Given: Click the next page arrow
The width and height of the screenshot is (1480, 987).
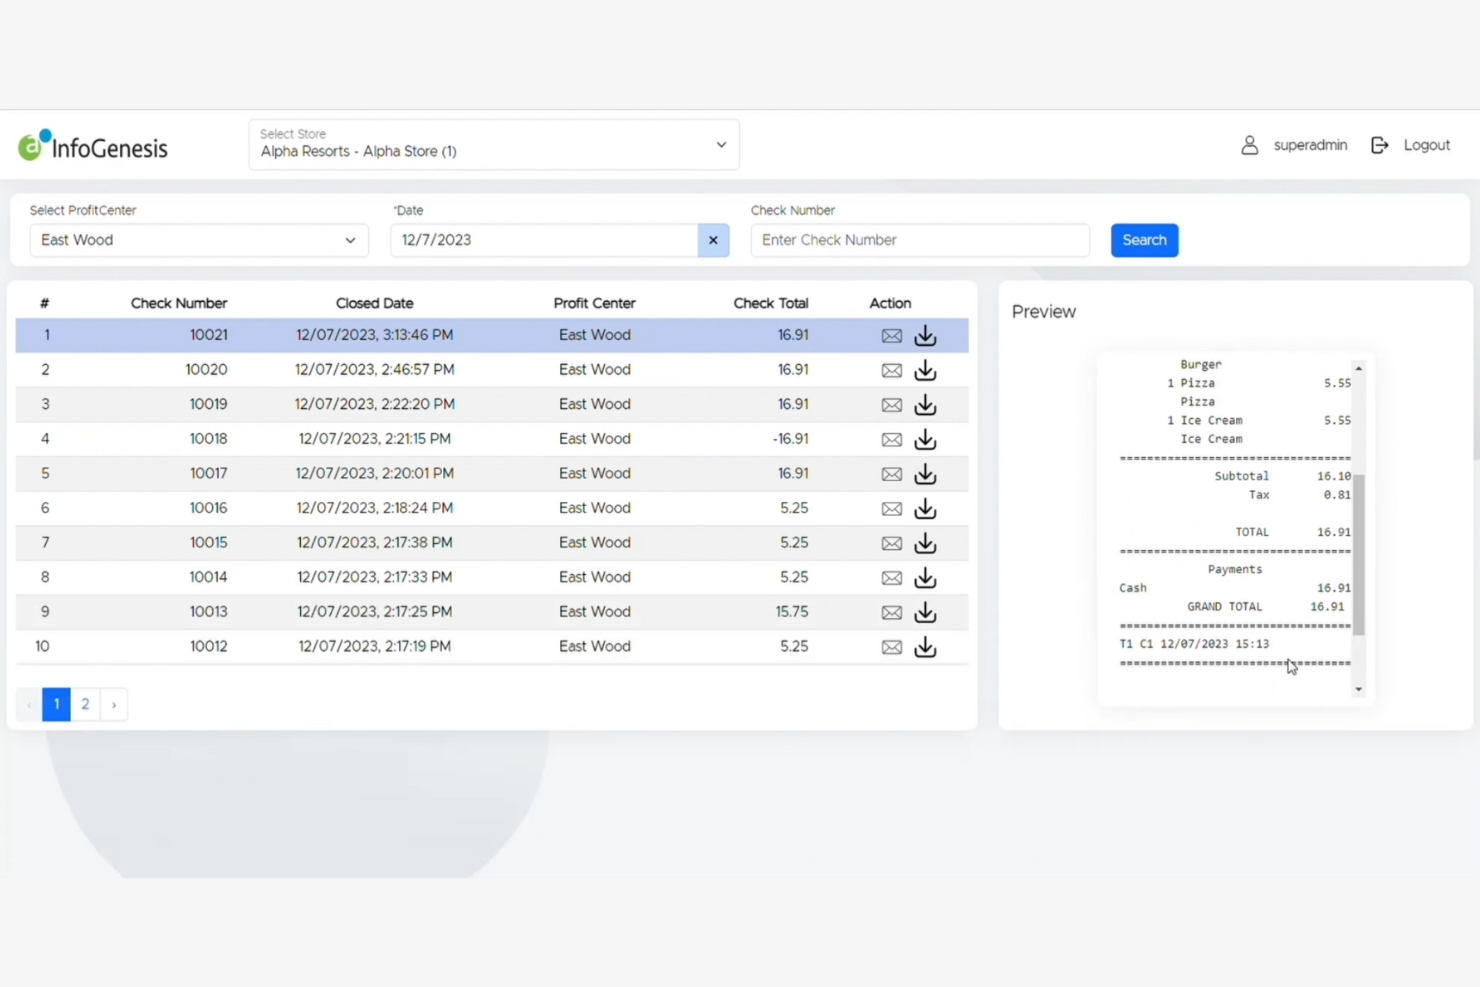Looking at the screenshot, I should pos(113,704).
